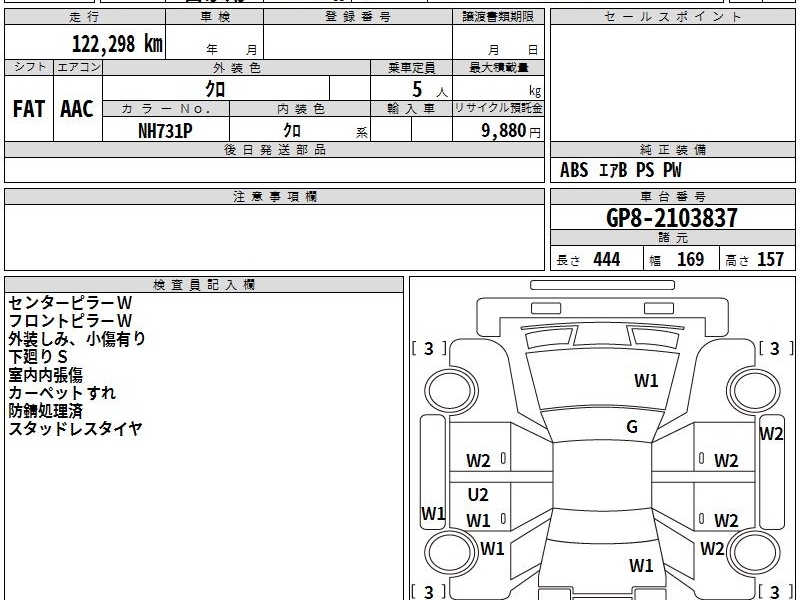
Task: Click the 乗車定員 header
Action: coord(411,67)
